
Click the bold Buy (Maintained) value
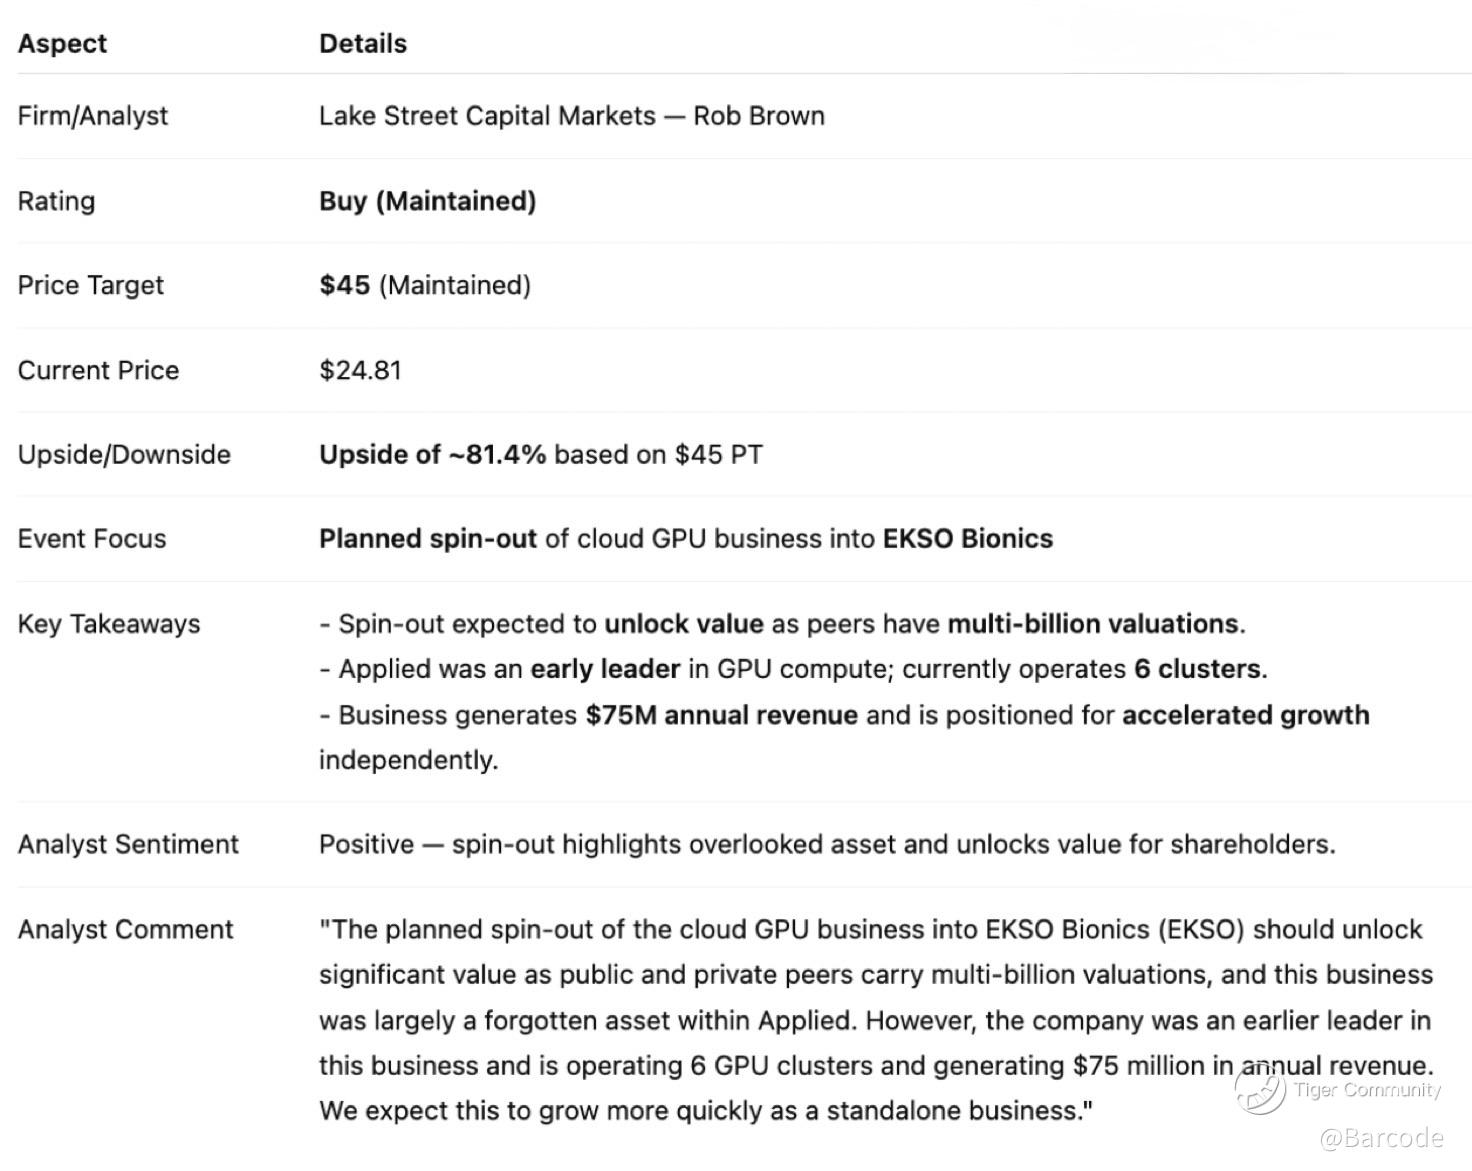click(427, 201)
